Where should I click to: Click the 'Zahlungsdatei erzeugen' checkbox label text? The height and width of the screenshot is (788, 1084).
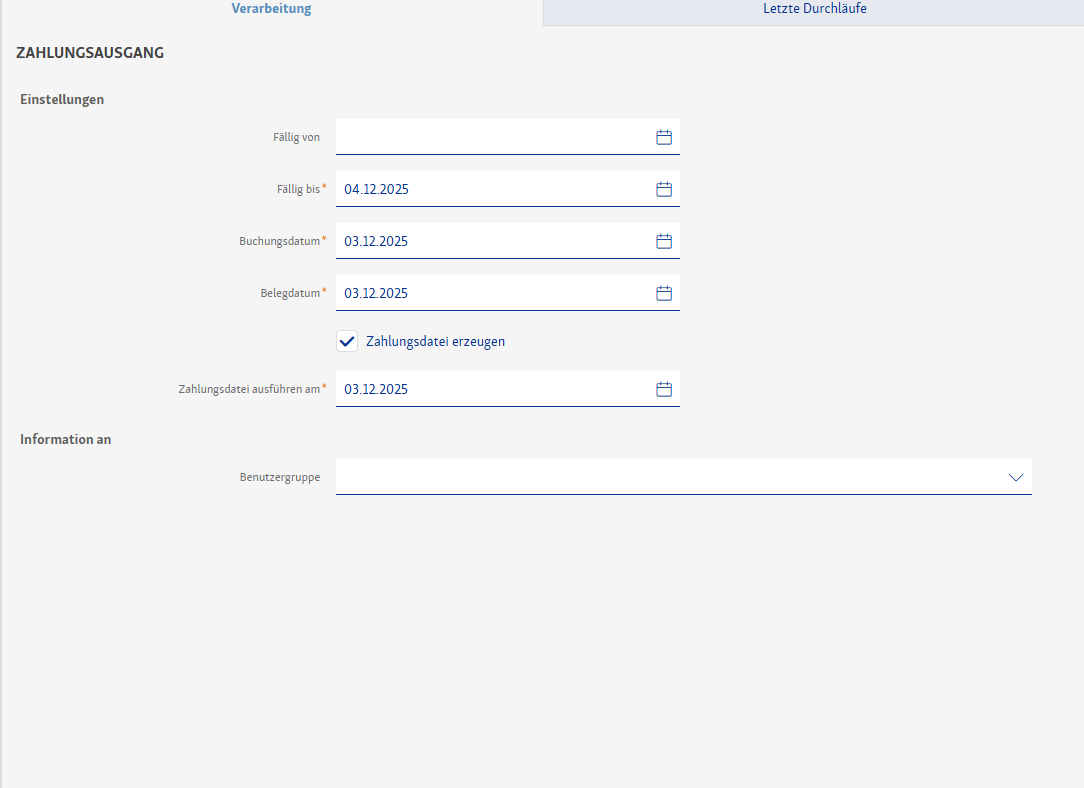click(x=435, y=341)
